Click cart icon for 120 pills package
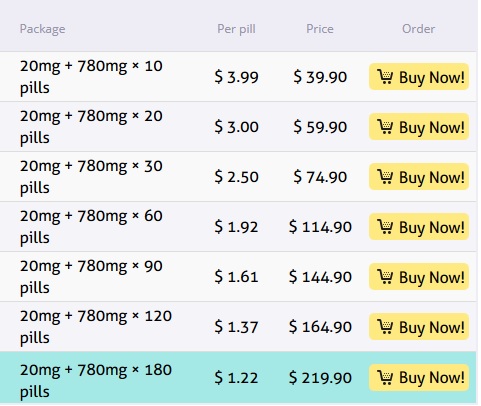 [385, 327]
